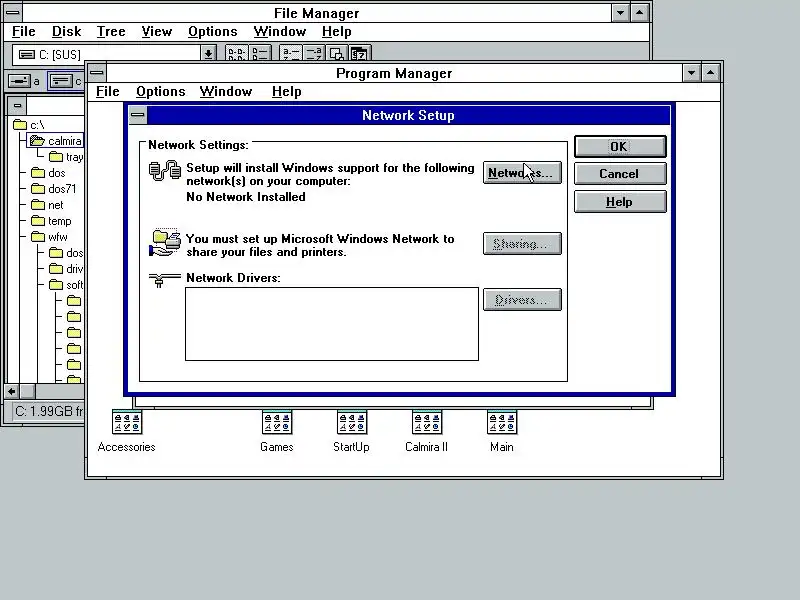Click Cancel in the Network Setup dialog
Viewport: 800px width, 600px height.
point(620,173)
